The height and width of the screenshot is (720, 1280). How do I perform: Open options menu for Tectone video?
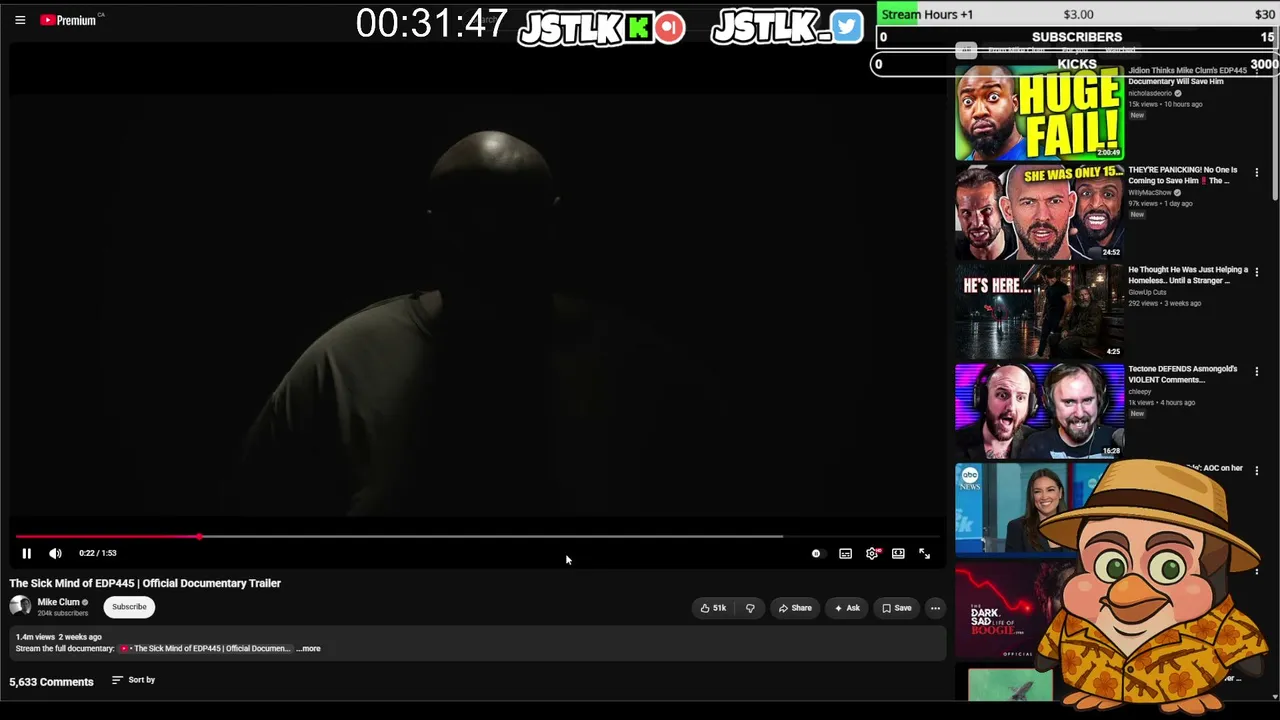click(1257, 371)
